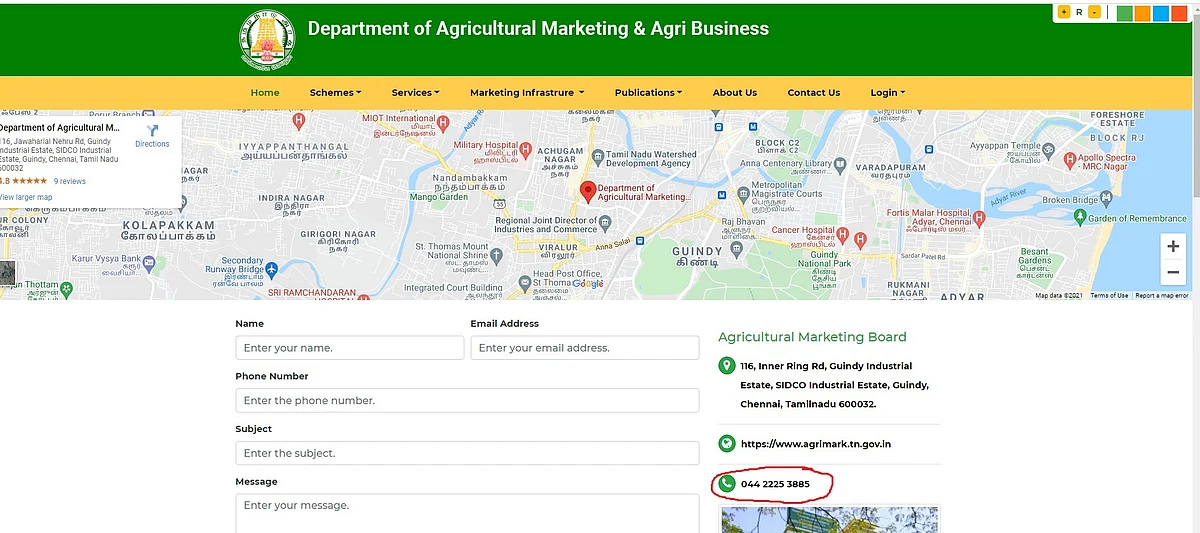The height and width of the screenshot is (533, 1200).
Task: Zoom out on the map
Action: tap(1173, 271)
